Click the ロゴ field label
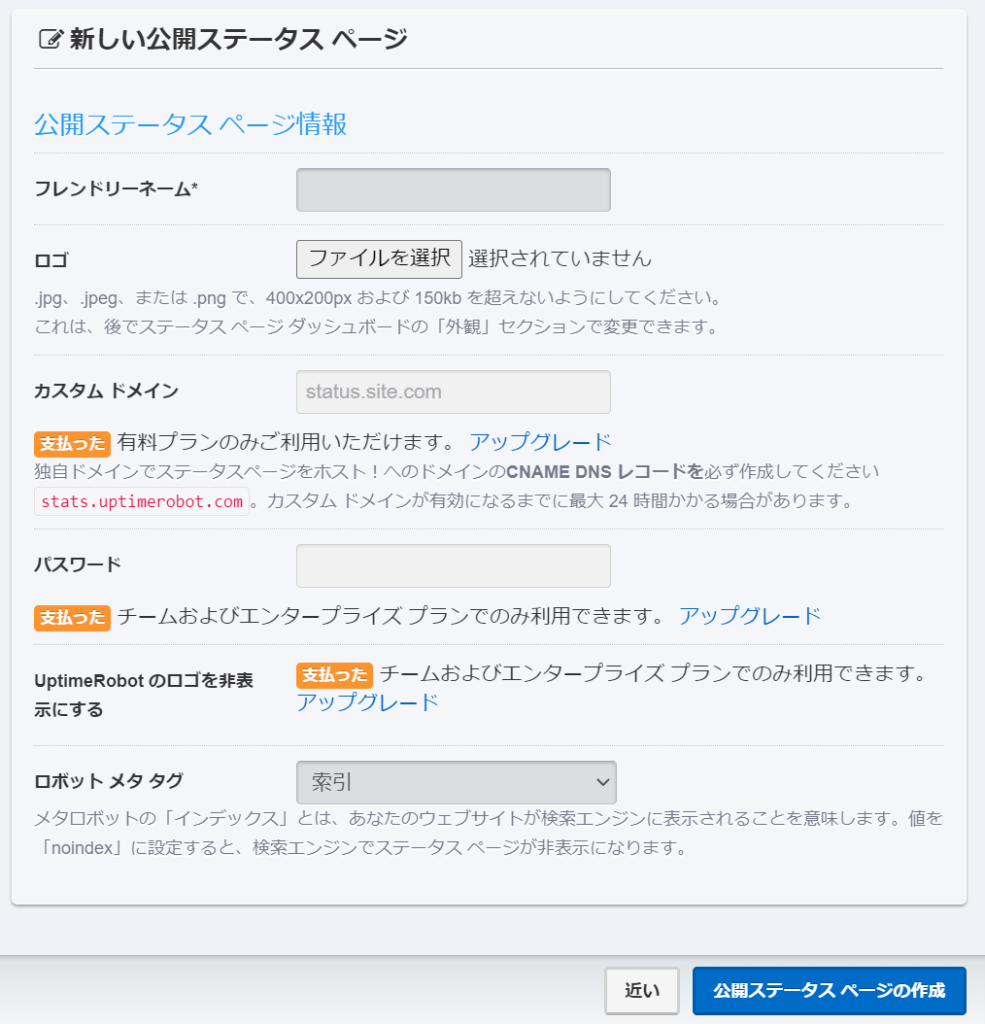 tap(52, 261)
